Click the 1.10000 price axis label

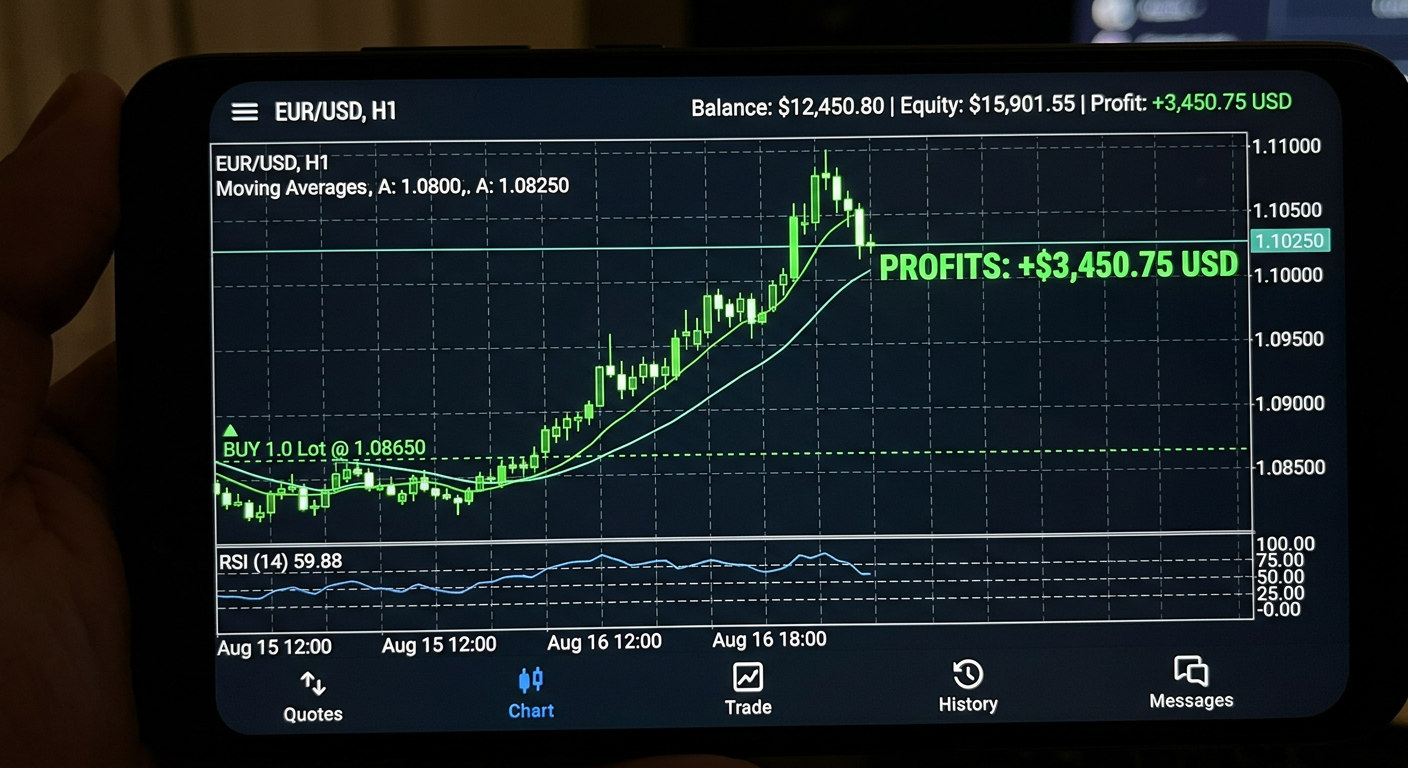[x=1288, y=274]
